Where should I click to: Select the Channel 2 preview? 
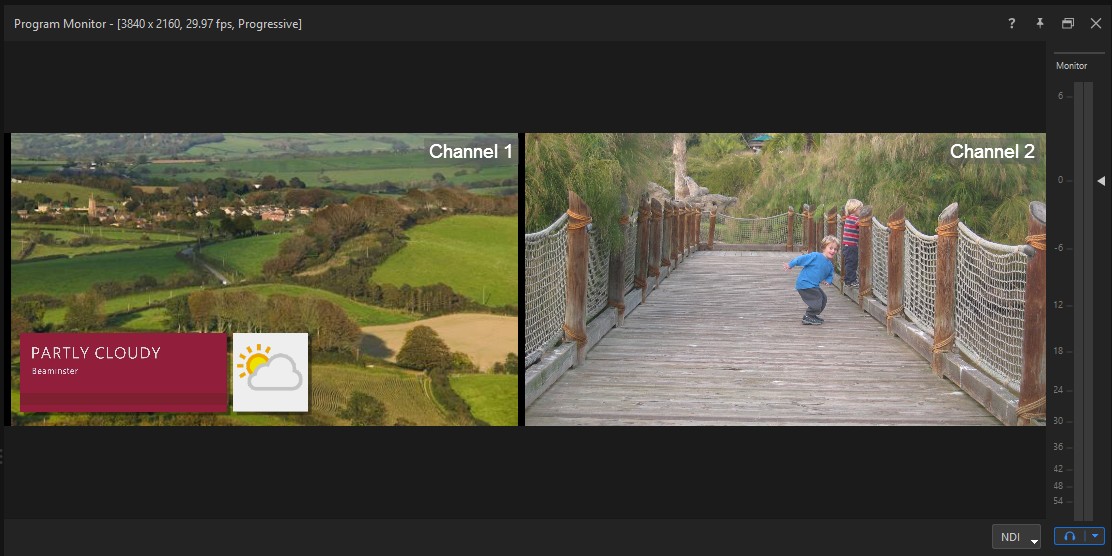click(x=785, y=279)
